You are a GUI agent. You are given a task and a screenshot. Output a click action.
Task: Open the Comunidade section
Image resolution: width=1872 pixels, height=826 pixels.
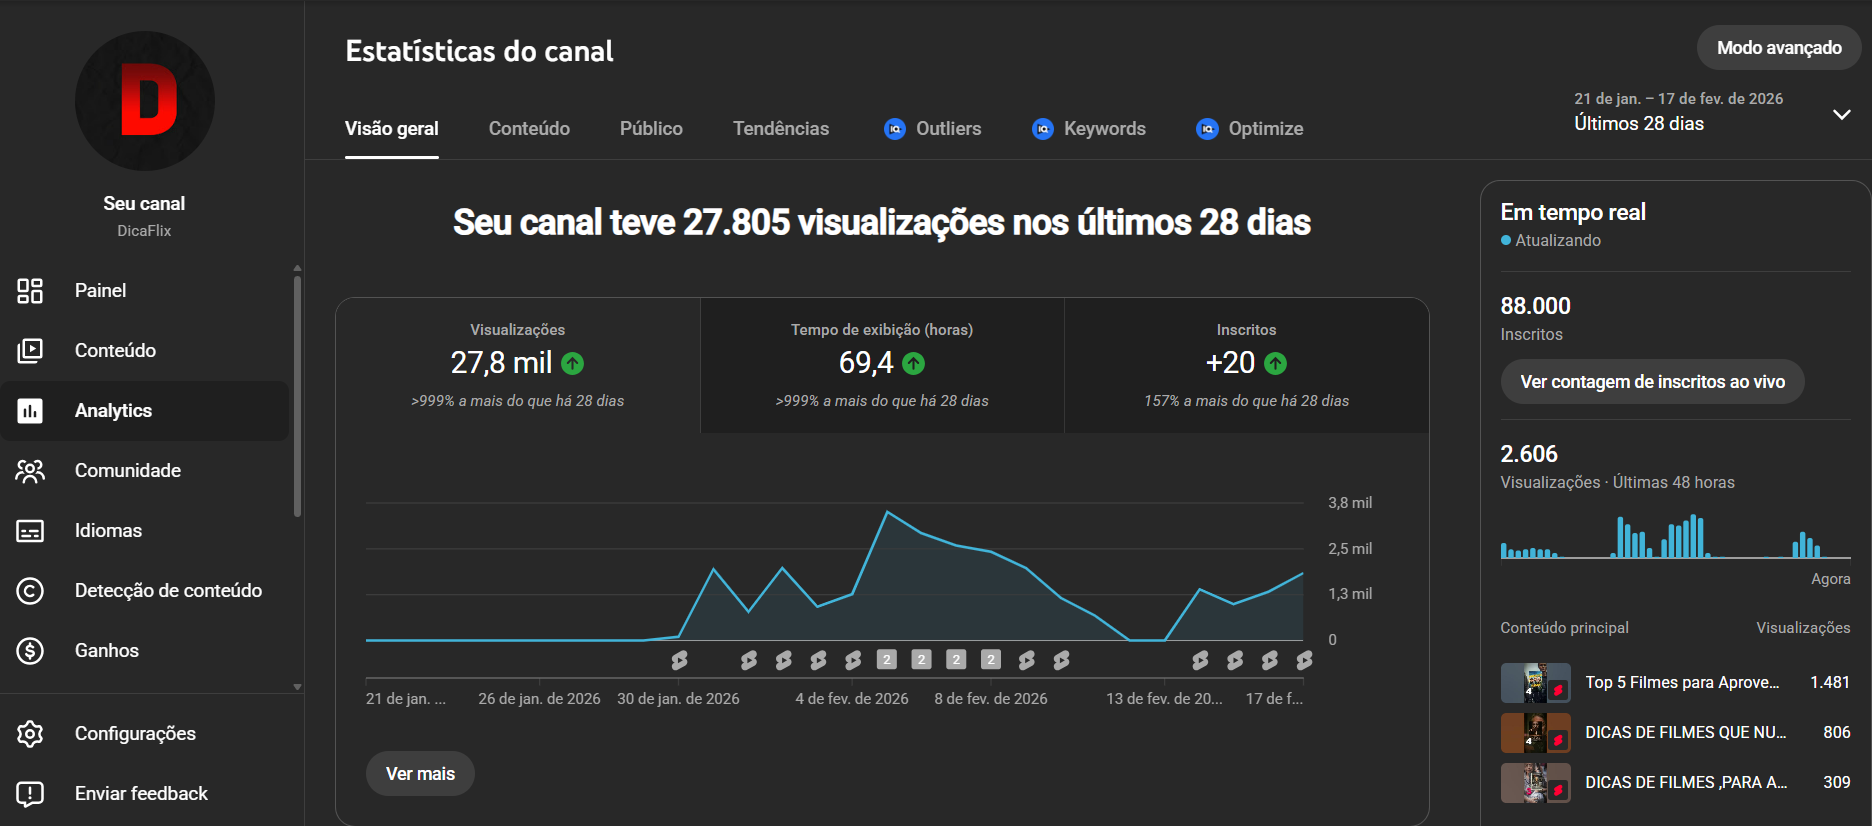(x=145, y=471)
